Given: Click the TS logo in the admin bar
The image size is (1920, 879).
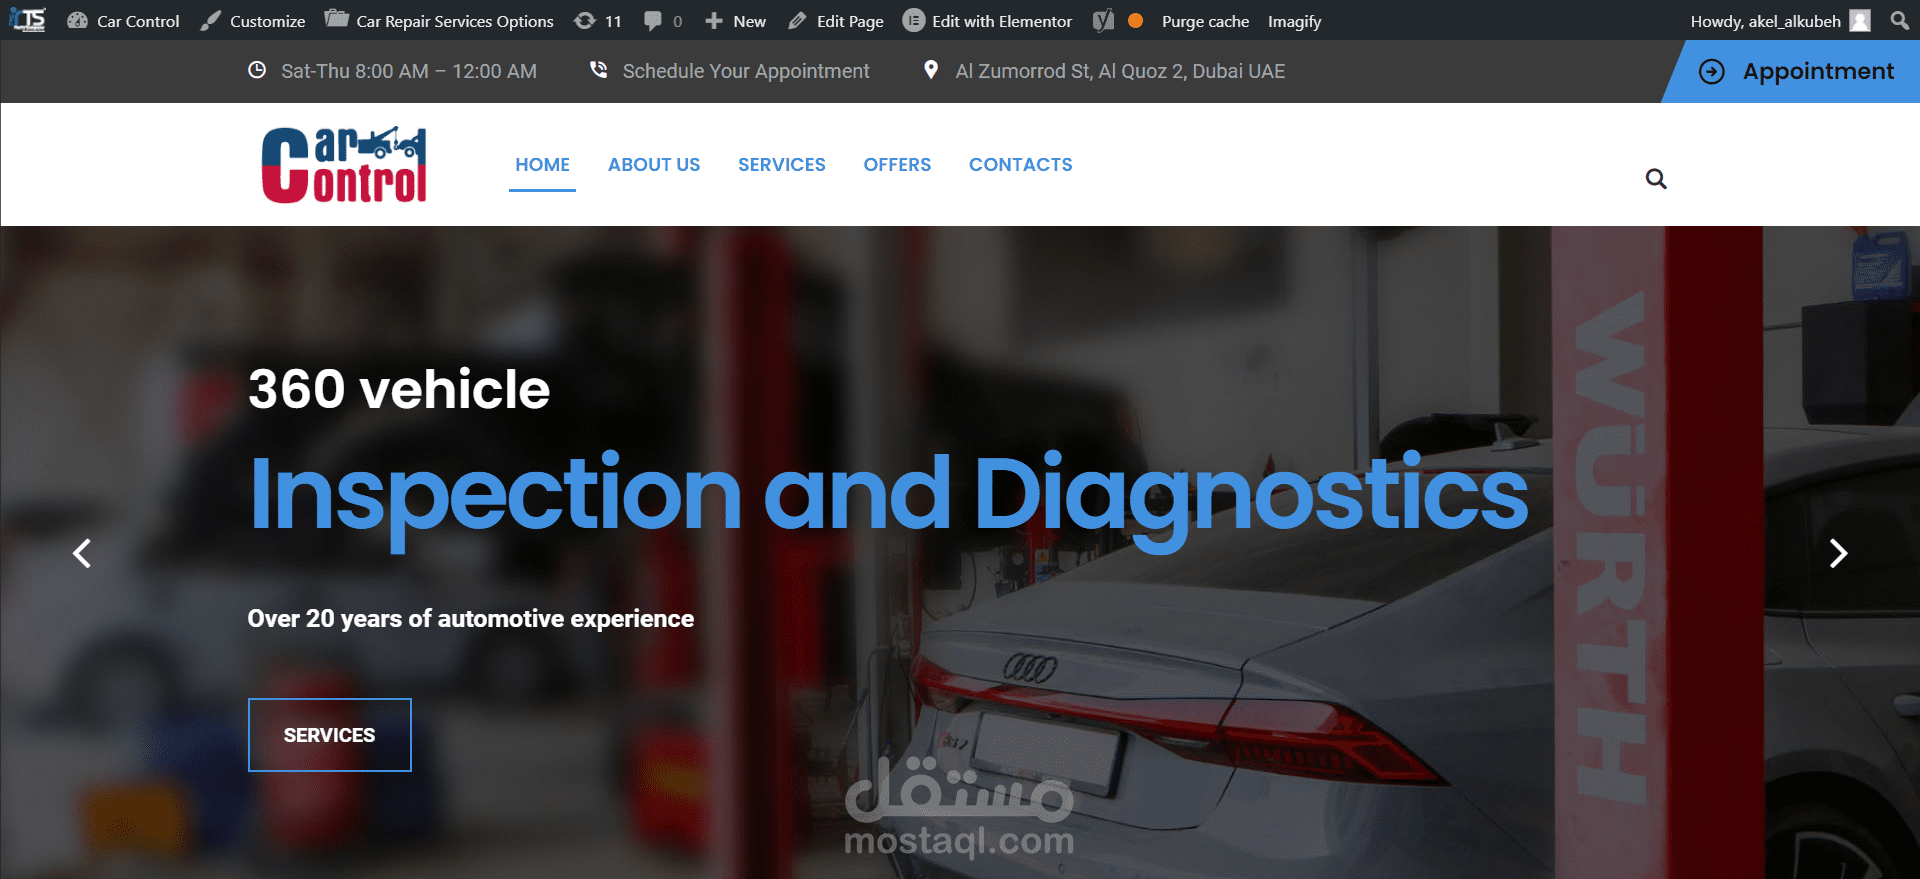Looking at the screenshot, I should point(28,20).
